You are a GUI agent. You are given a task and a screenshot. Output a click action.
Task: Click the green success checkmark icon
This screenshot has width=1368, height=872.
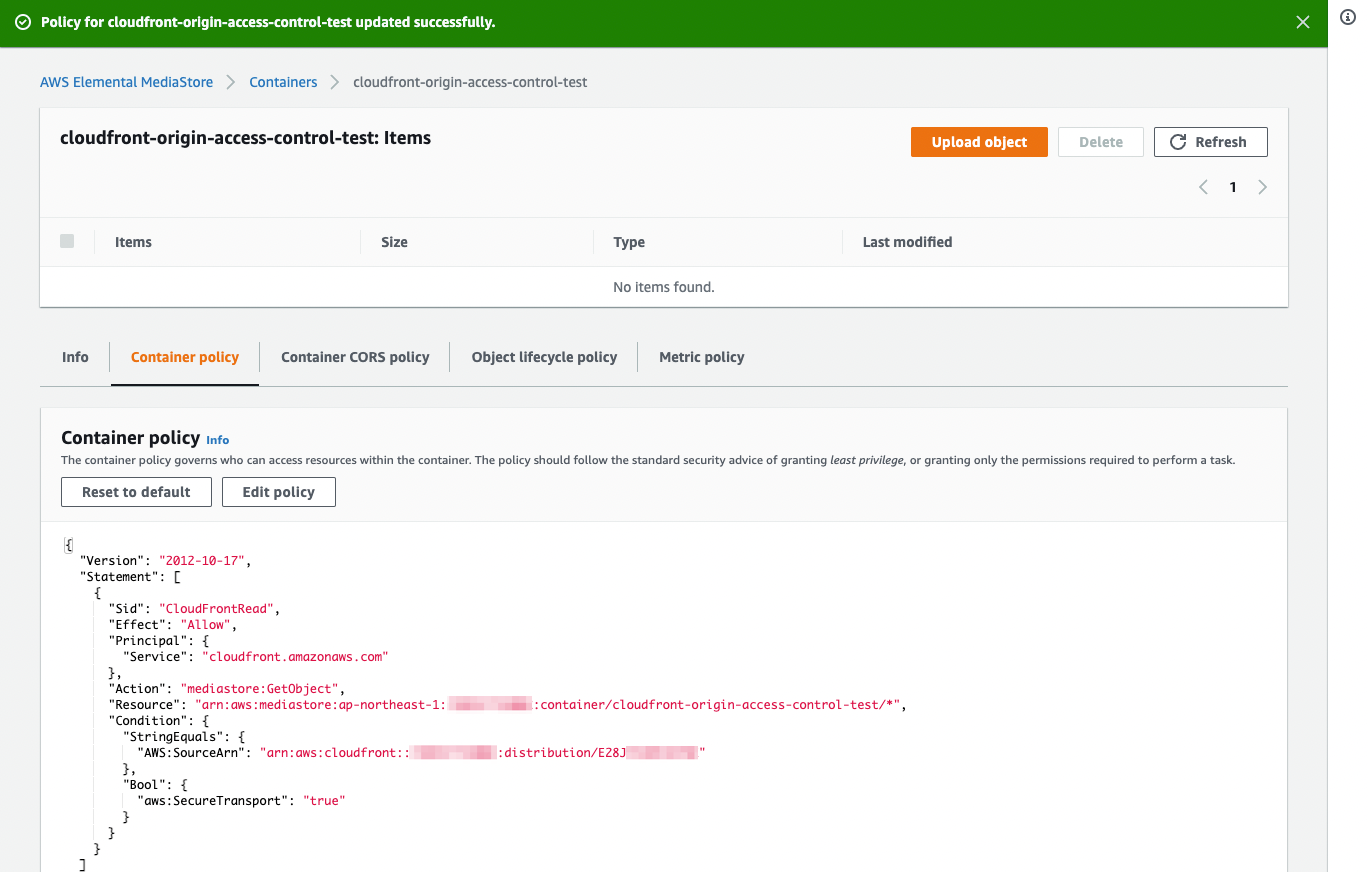(23, 22)
